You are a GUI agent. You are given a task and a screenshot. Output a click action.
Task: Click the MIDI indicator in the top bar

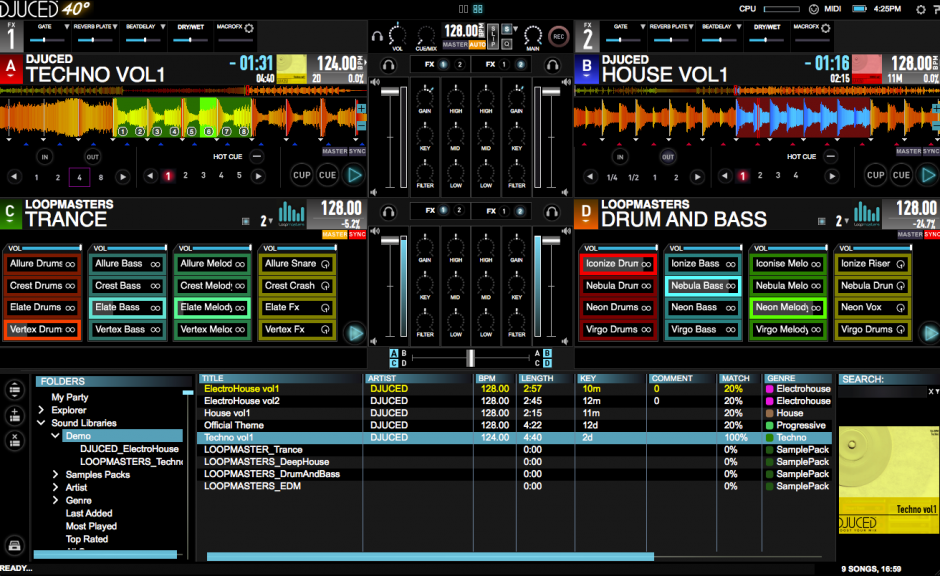tap(833, 7)
